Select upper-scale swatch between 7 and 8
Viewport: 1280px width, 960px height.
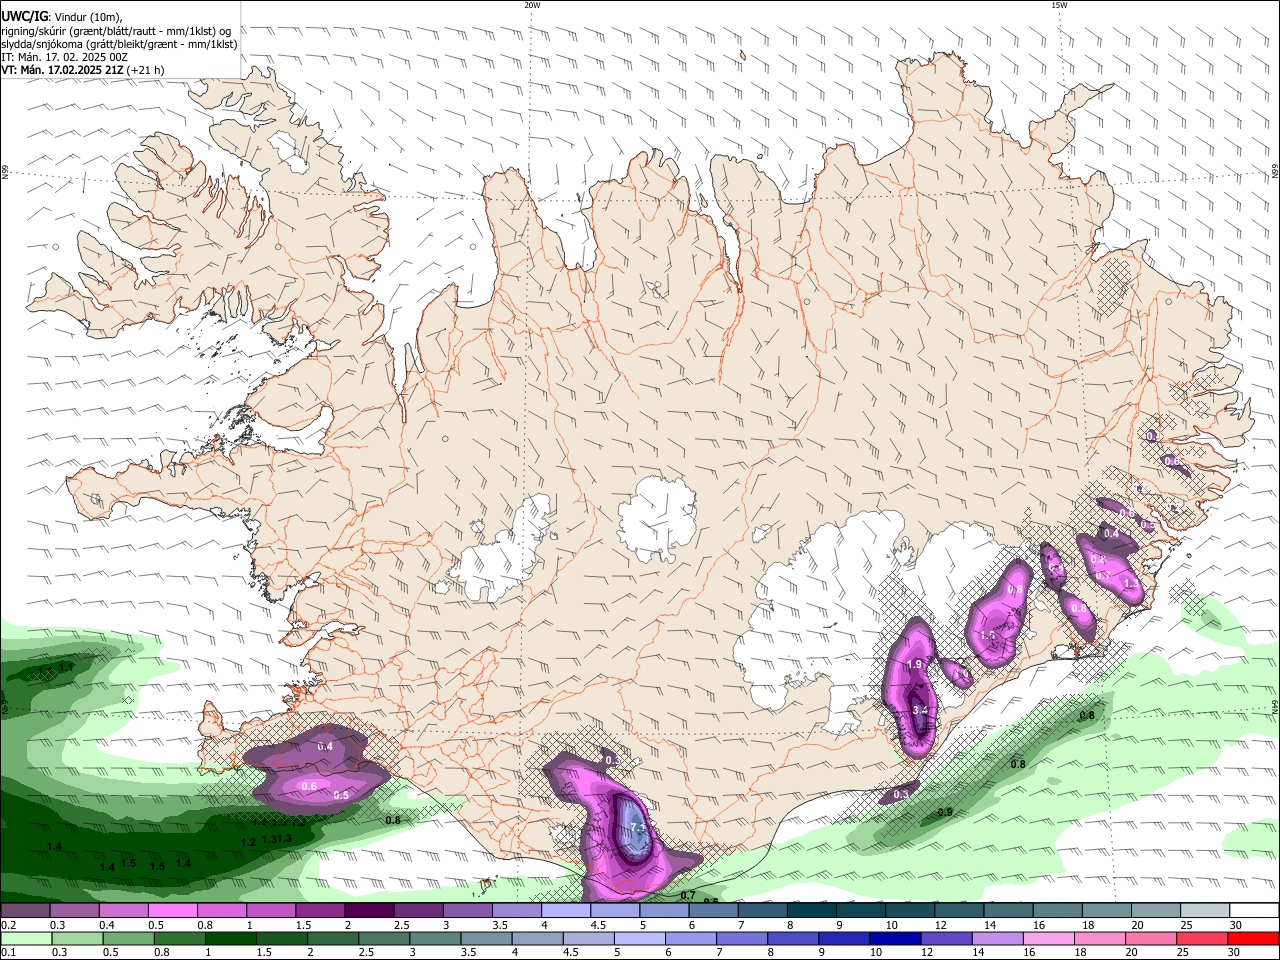click(764, 910)
